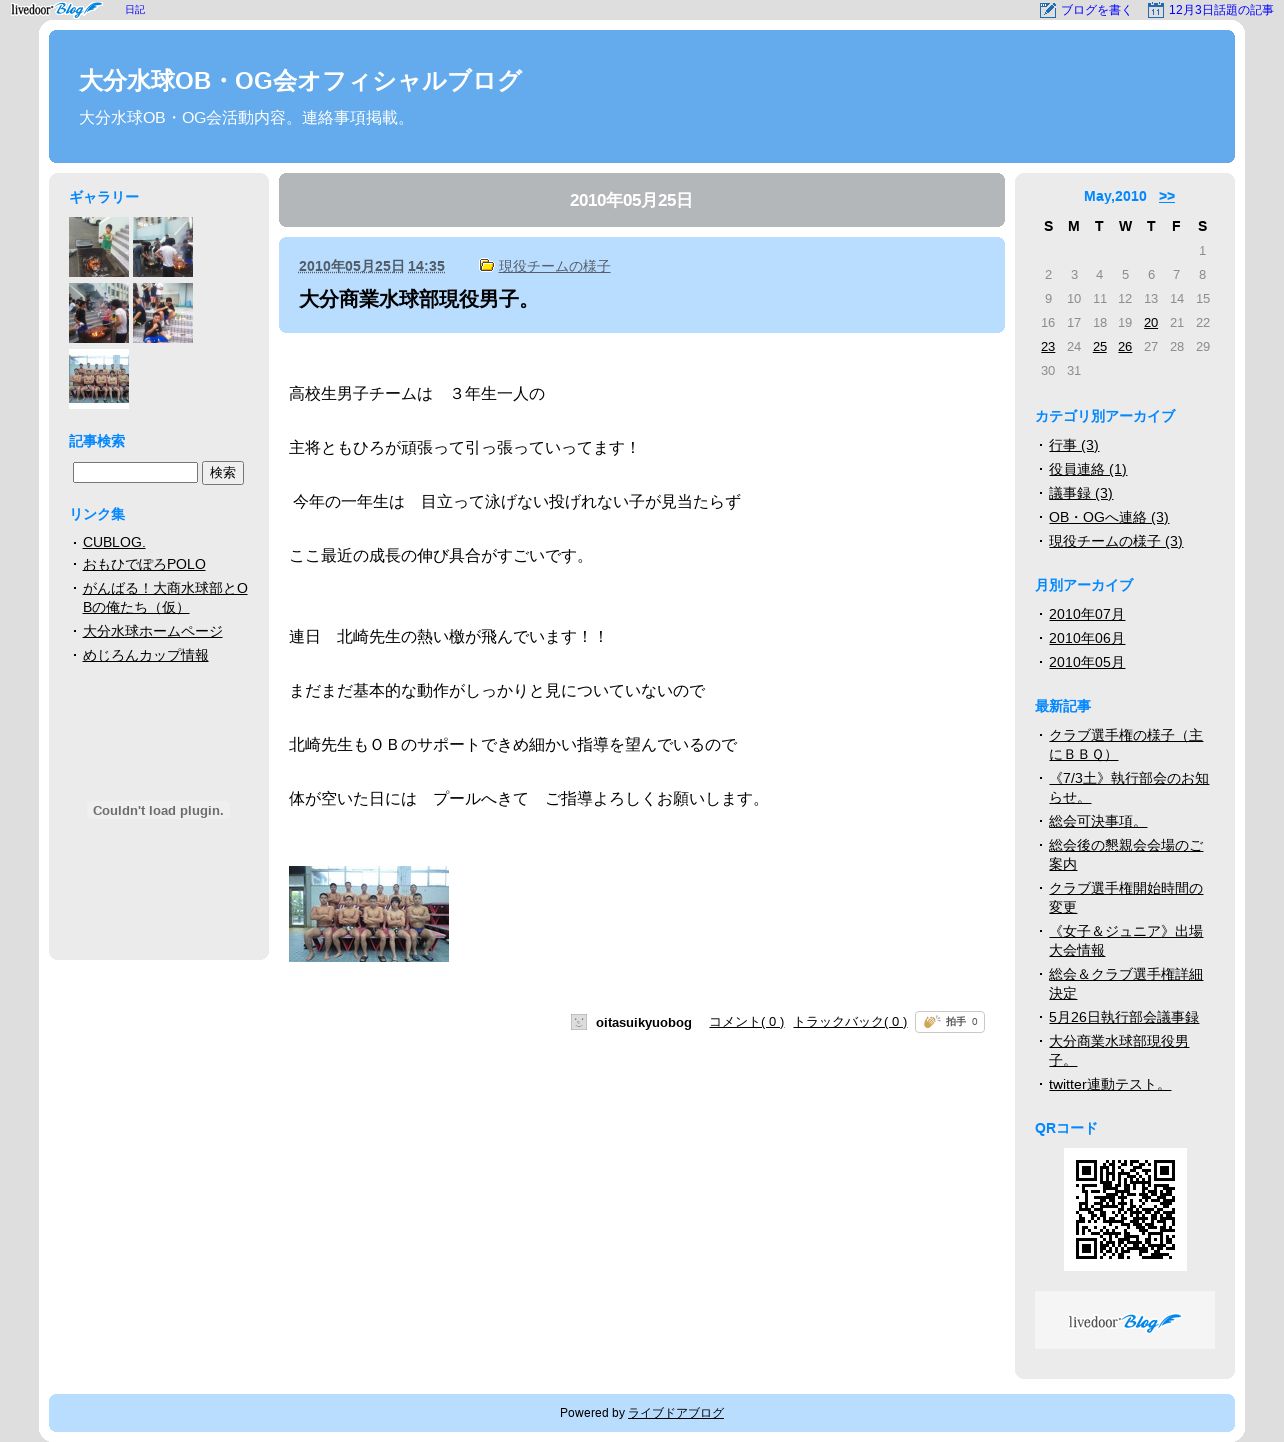Go to next month via >> link
The width and height of the screenshot is (1284, 1442).
coord(1167,196)
